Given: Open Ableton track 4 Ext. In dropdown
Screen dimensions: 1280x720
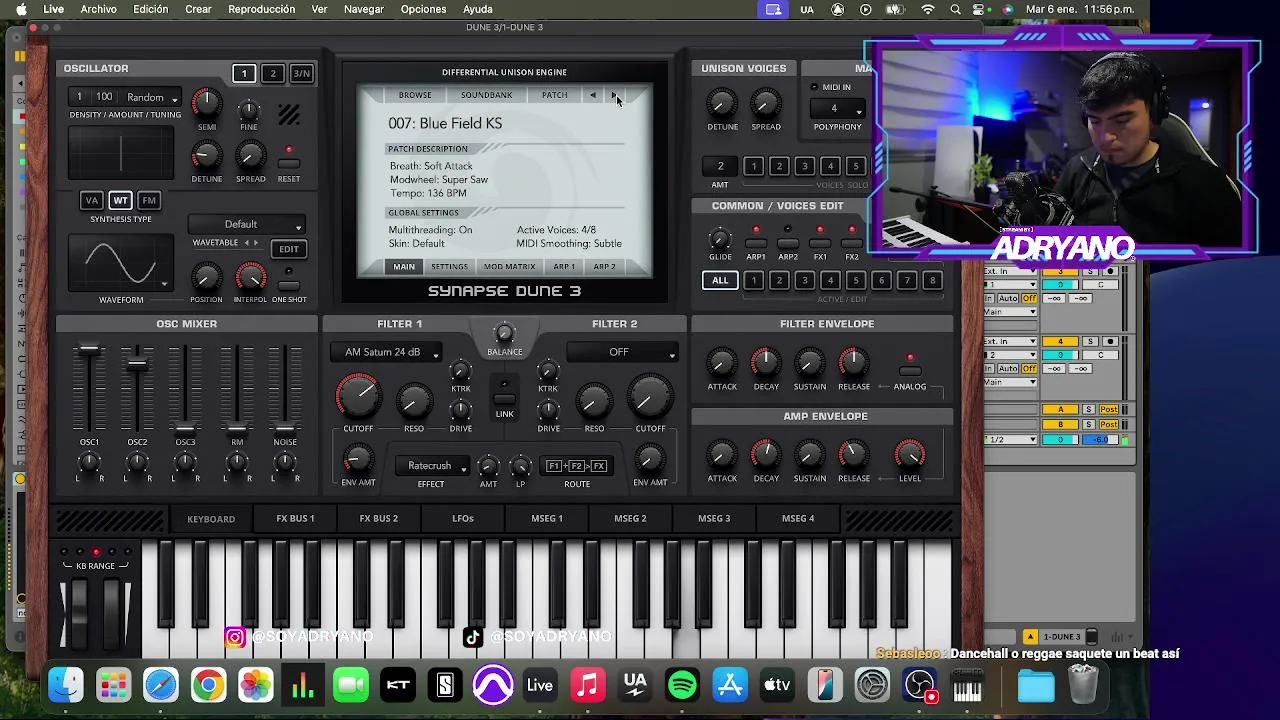Looking at the screenshot, I should [x=1010, y=342].
